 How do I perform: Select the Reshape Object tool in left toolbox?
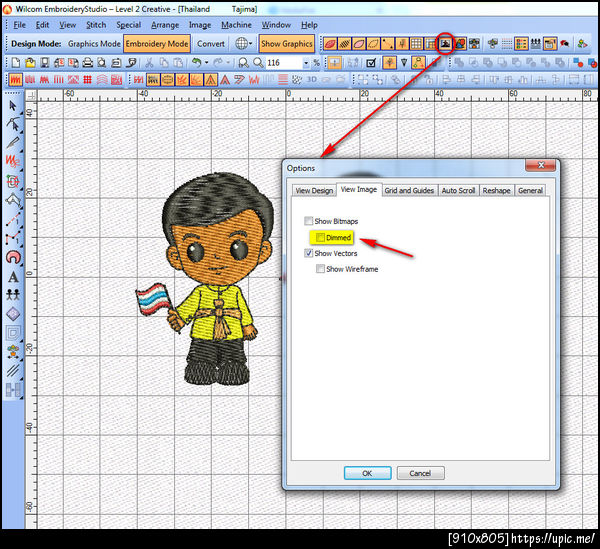pyautogui.click(x=13, y=124)
